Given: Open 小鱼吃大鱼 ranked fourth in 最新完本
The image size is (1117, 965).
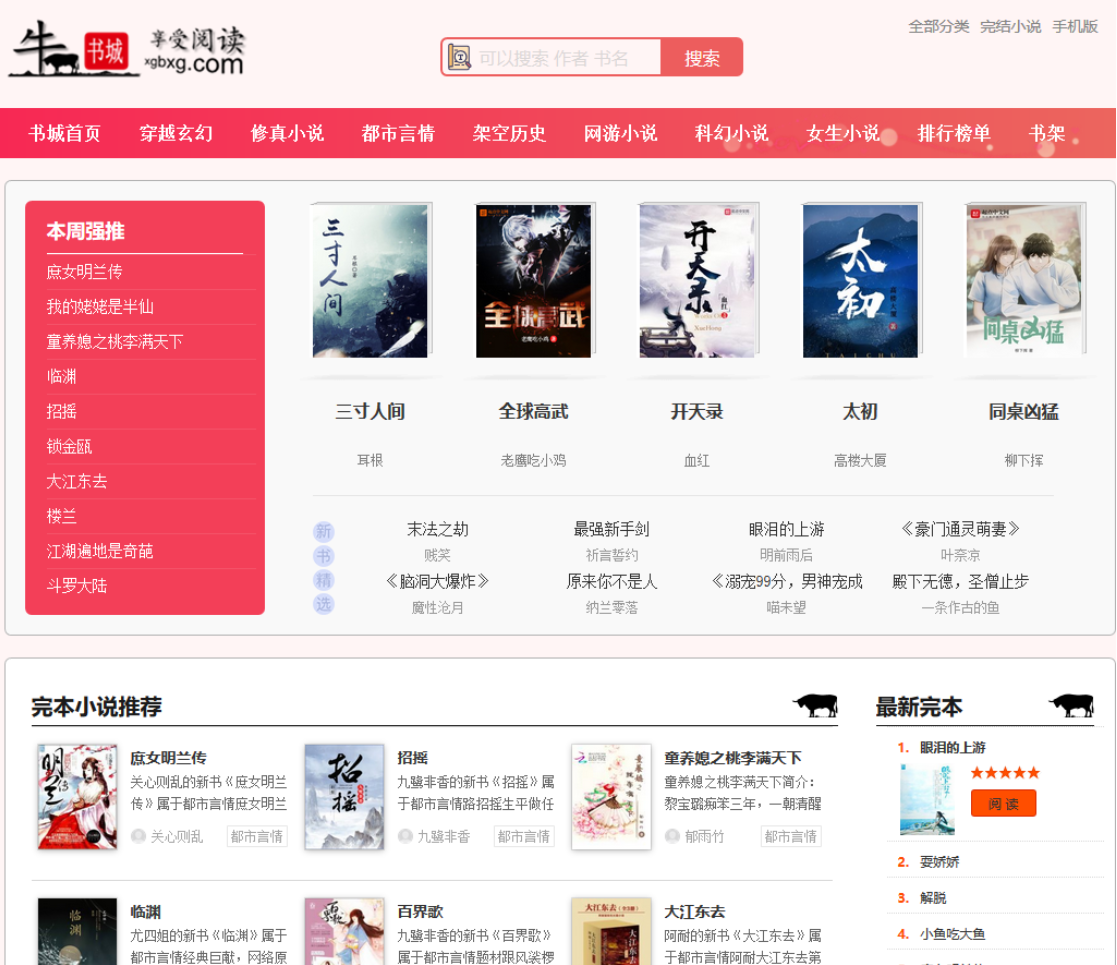Looking at the screenshot, I should pos(952,934).
